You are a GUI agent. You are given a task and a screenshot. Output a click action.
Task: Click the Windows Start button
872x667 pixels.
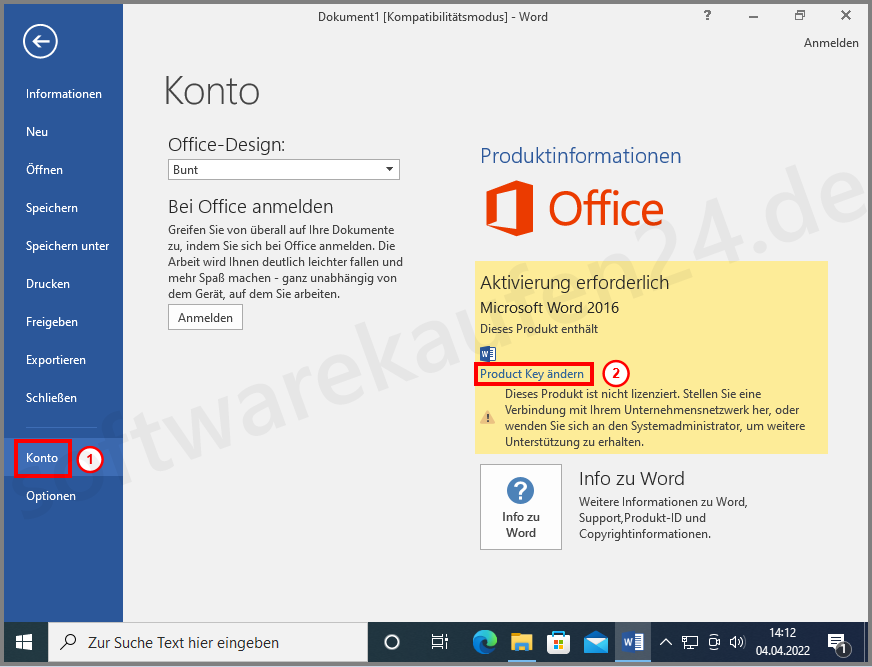tap(23, 643)
